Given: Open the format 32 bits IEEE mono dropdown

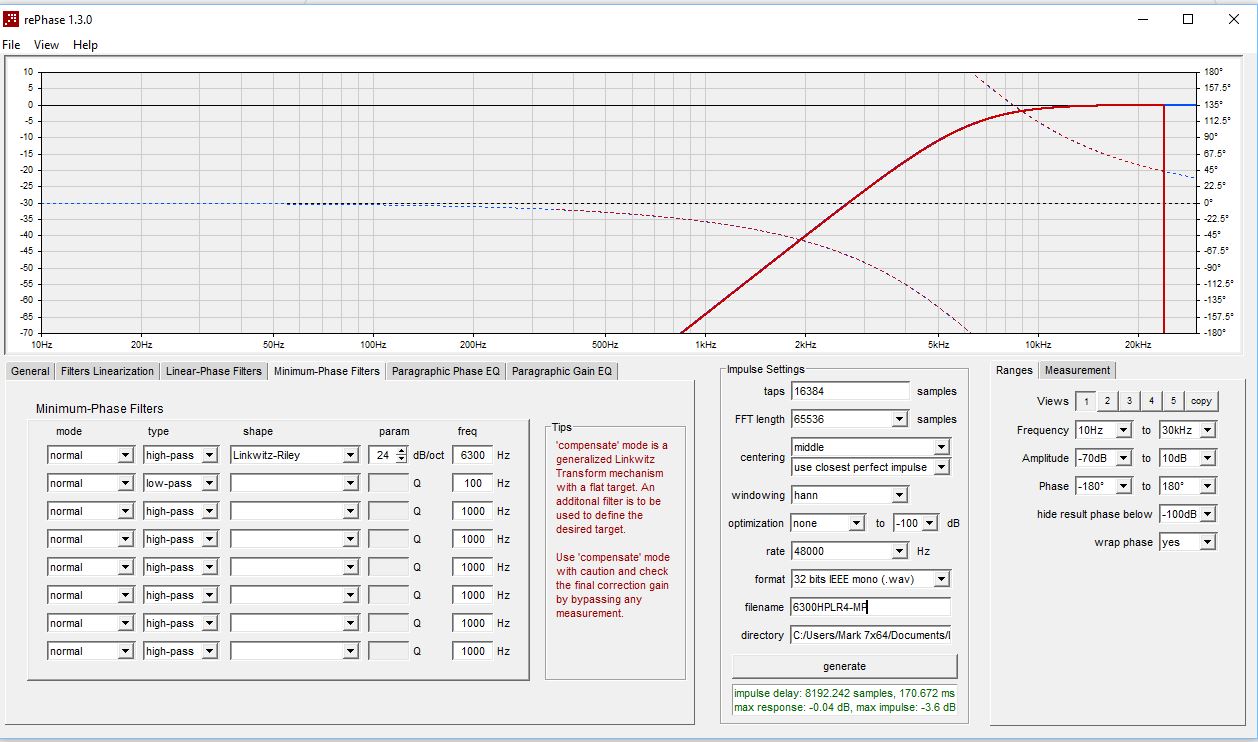Looking at the screenshot, I should (x=870, y=579).
